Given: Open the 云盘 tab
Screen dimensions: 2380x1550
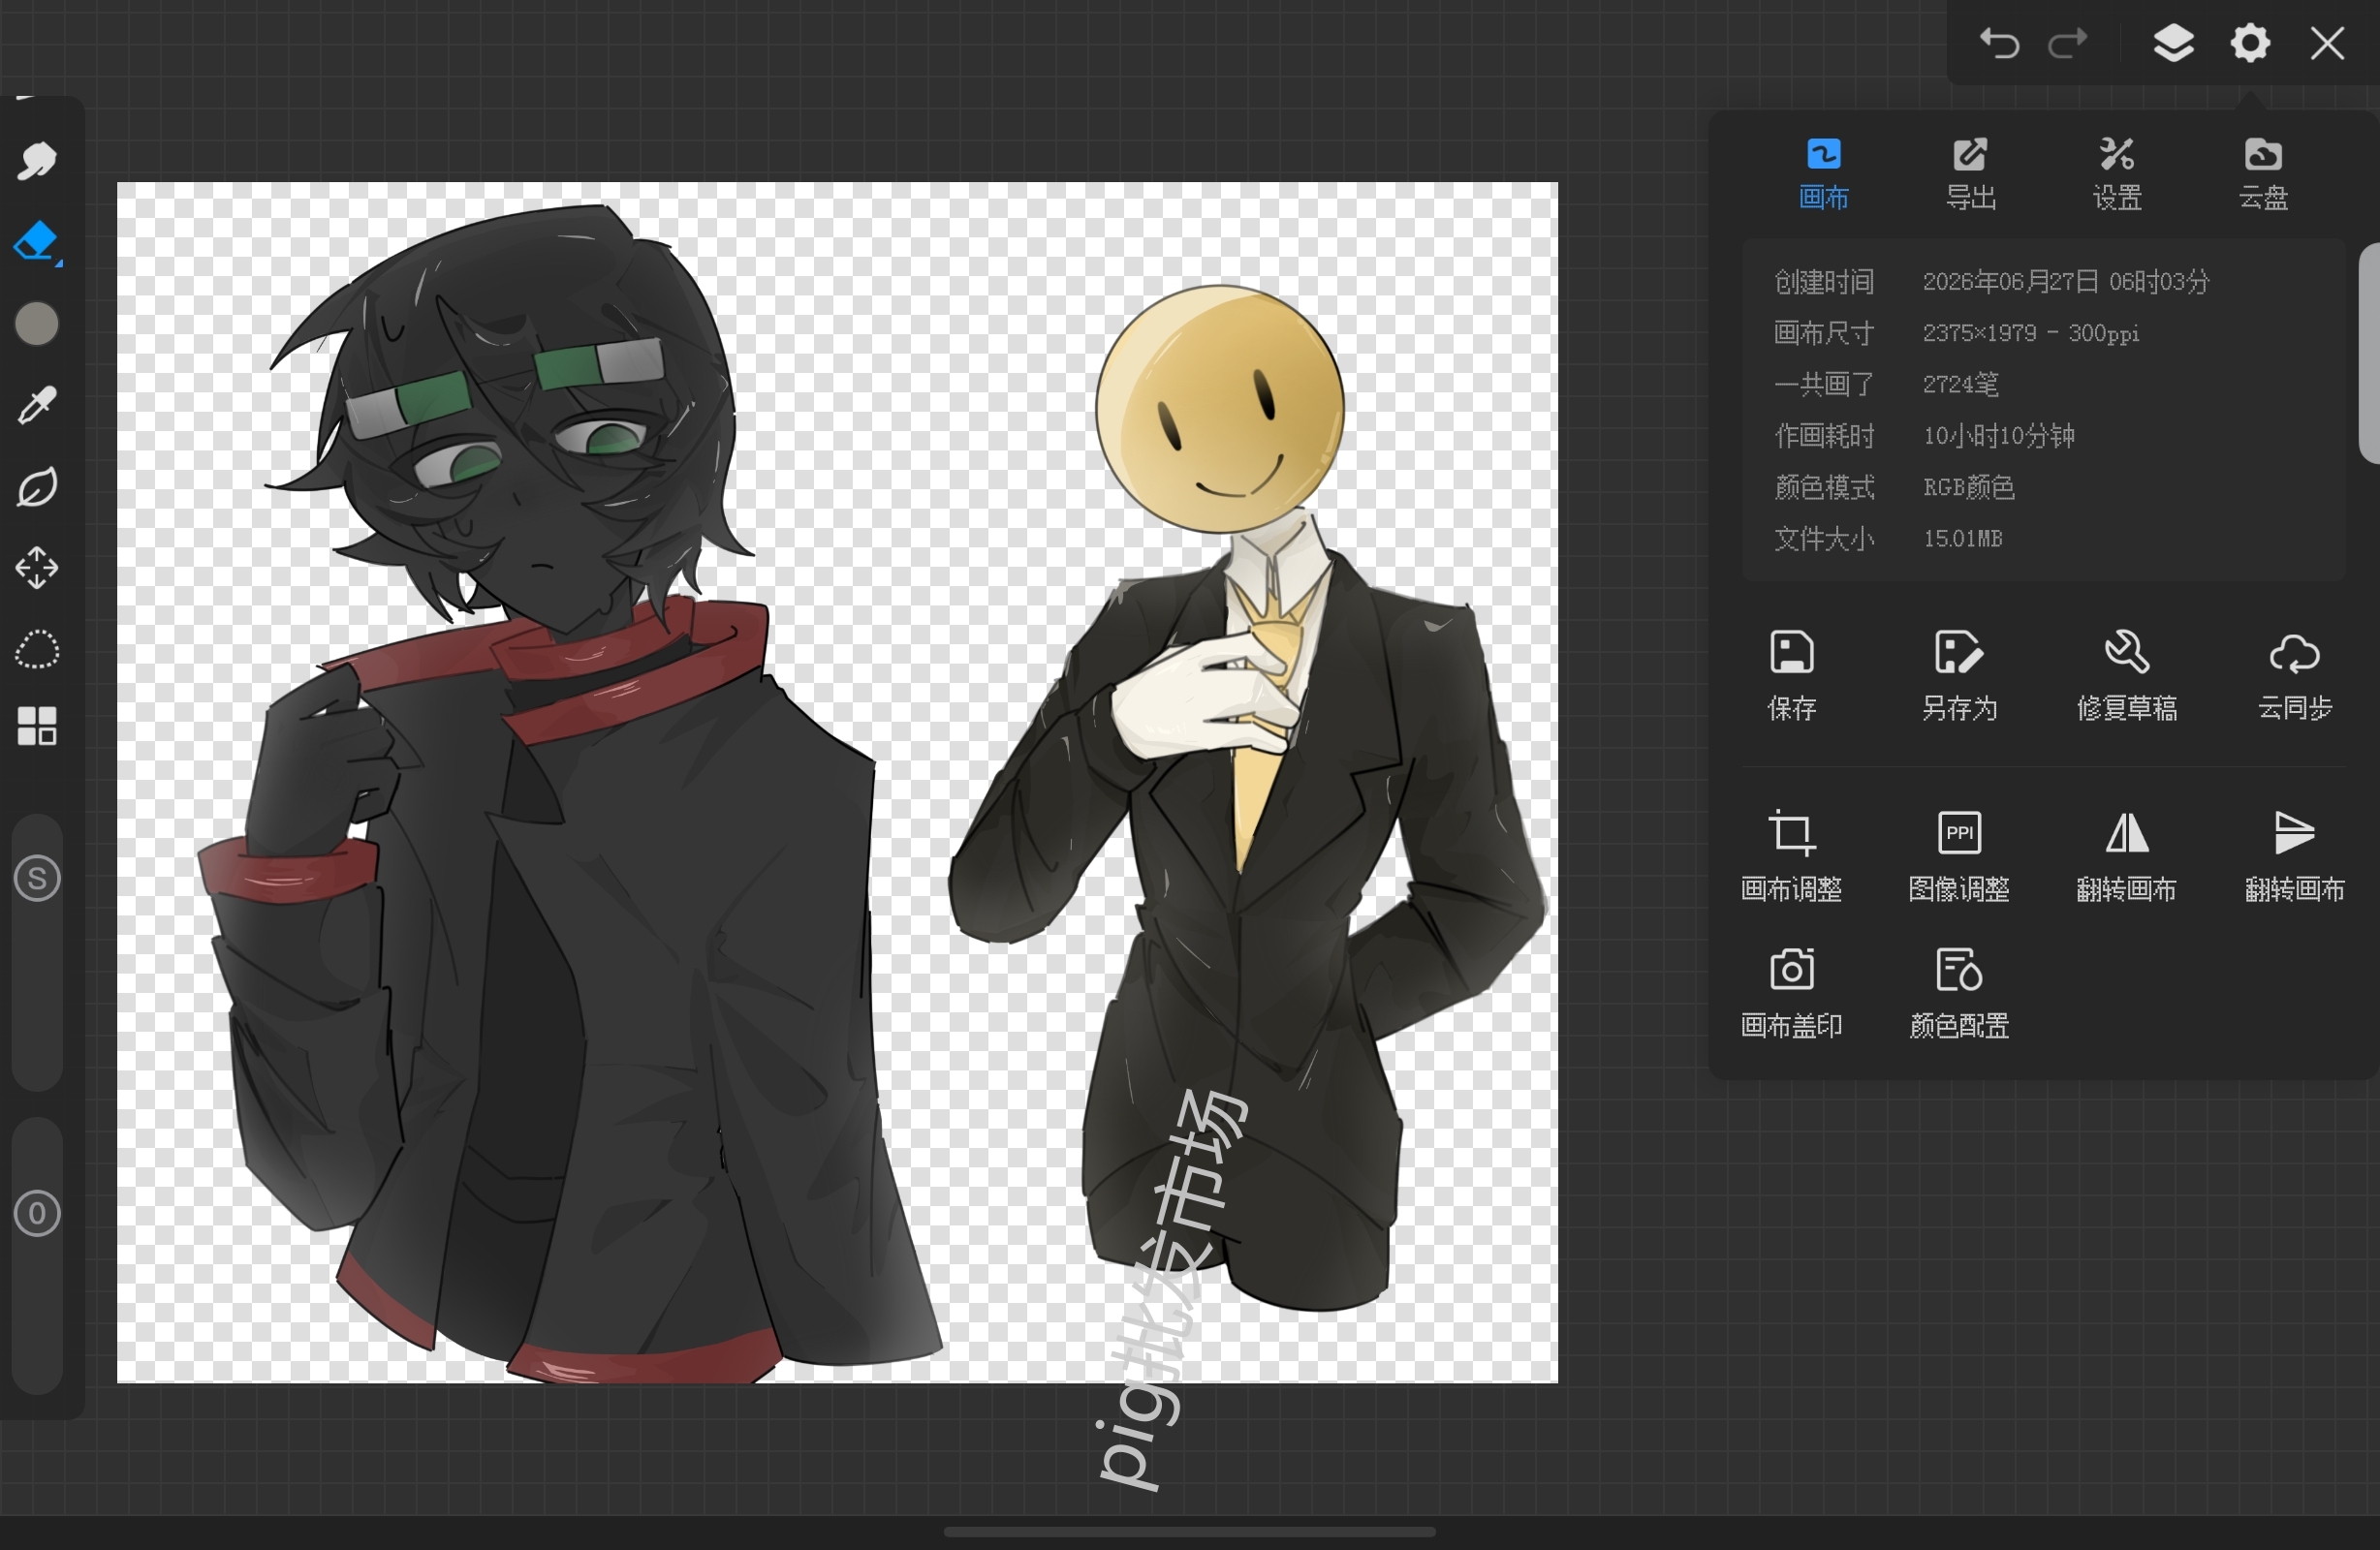Looking at the screenshot, I should 2263,174.
